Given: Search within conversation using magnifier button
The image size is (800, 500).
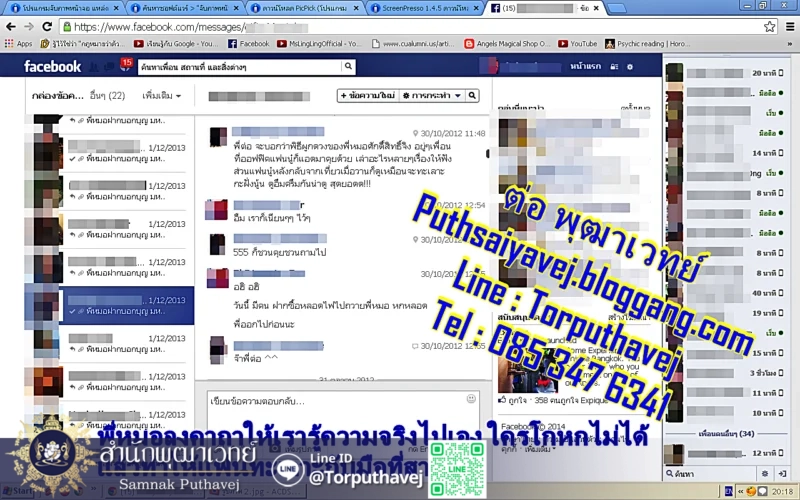Looking at the screenshot, I should (472, 96).
